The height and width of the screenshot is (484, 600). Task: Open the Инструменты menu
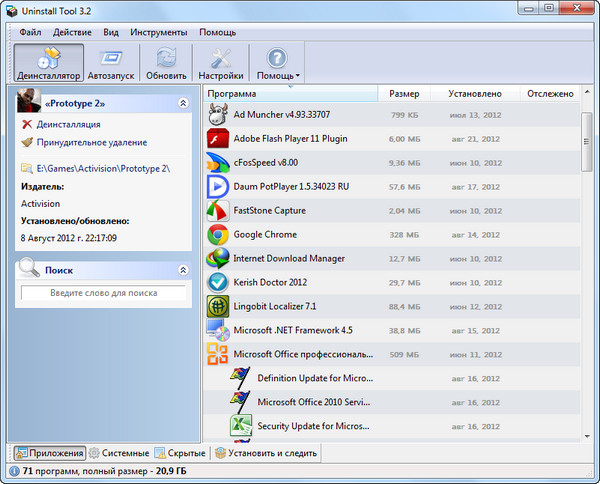point(158,32)
